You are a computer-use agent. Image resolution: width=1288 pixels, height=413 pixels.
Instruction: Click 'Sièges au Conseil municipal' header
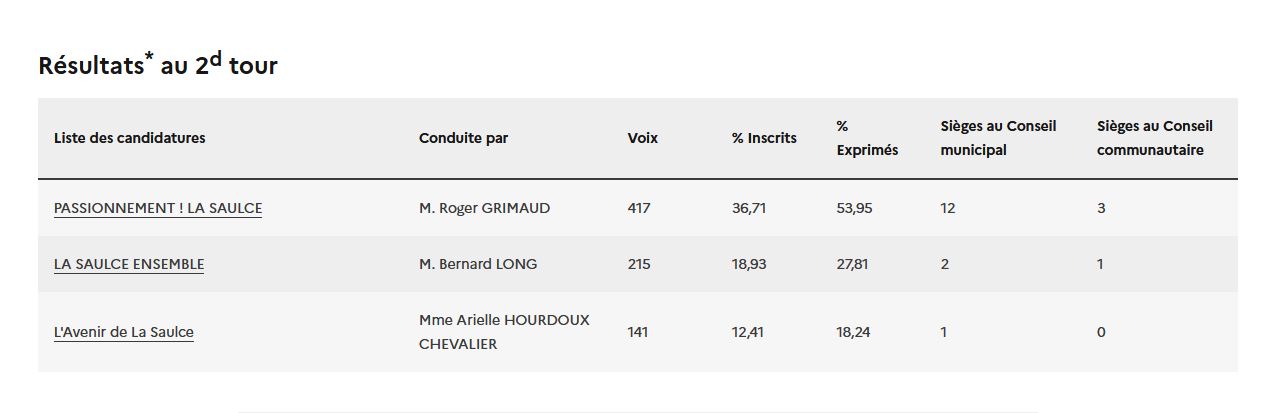tap(998, 138)
